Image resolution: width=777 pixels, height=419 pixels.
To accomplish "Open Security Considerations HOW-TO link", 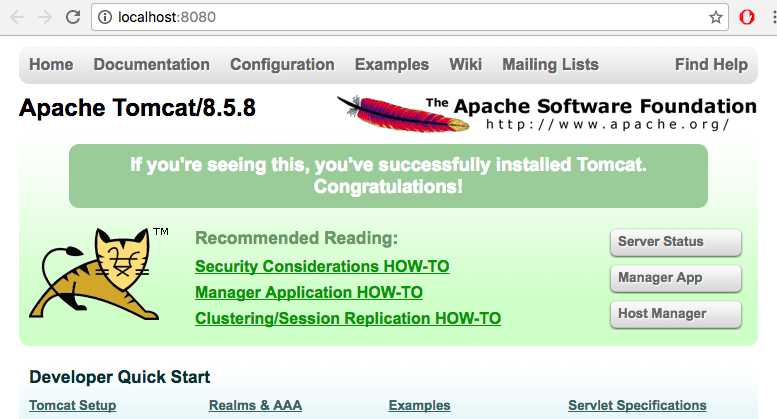I will tap(322, 266).
